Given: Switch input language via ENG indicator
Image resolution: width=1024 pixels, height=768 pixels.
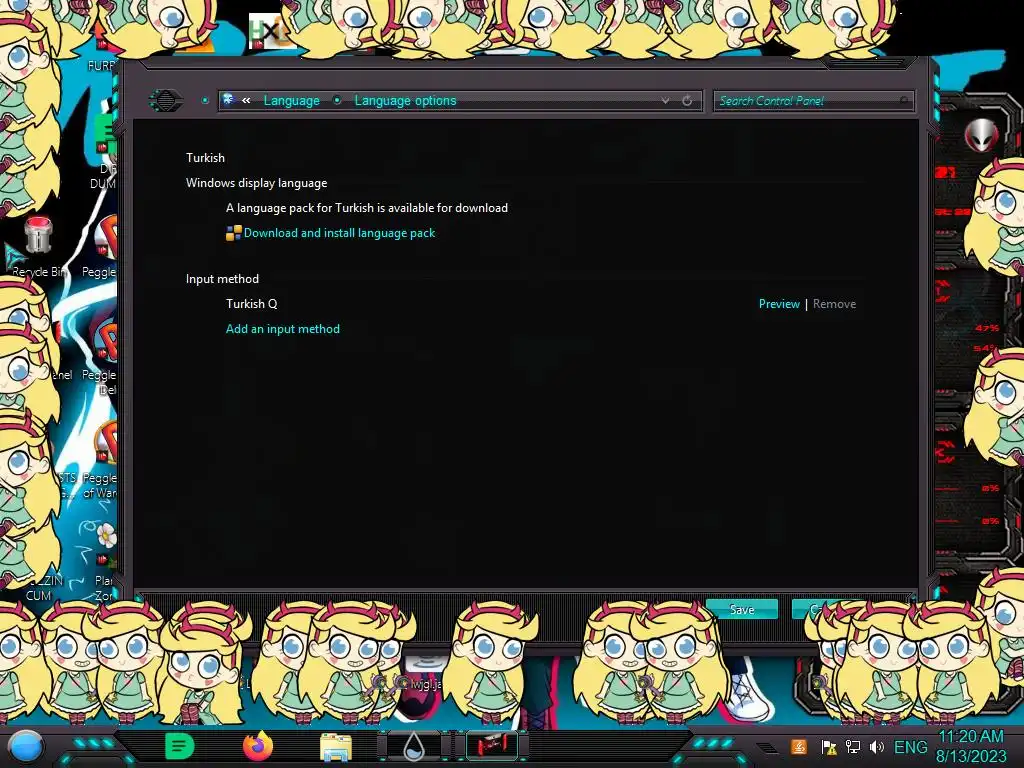Looking at the screenshot, I should coord(910,747).
